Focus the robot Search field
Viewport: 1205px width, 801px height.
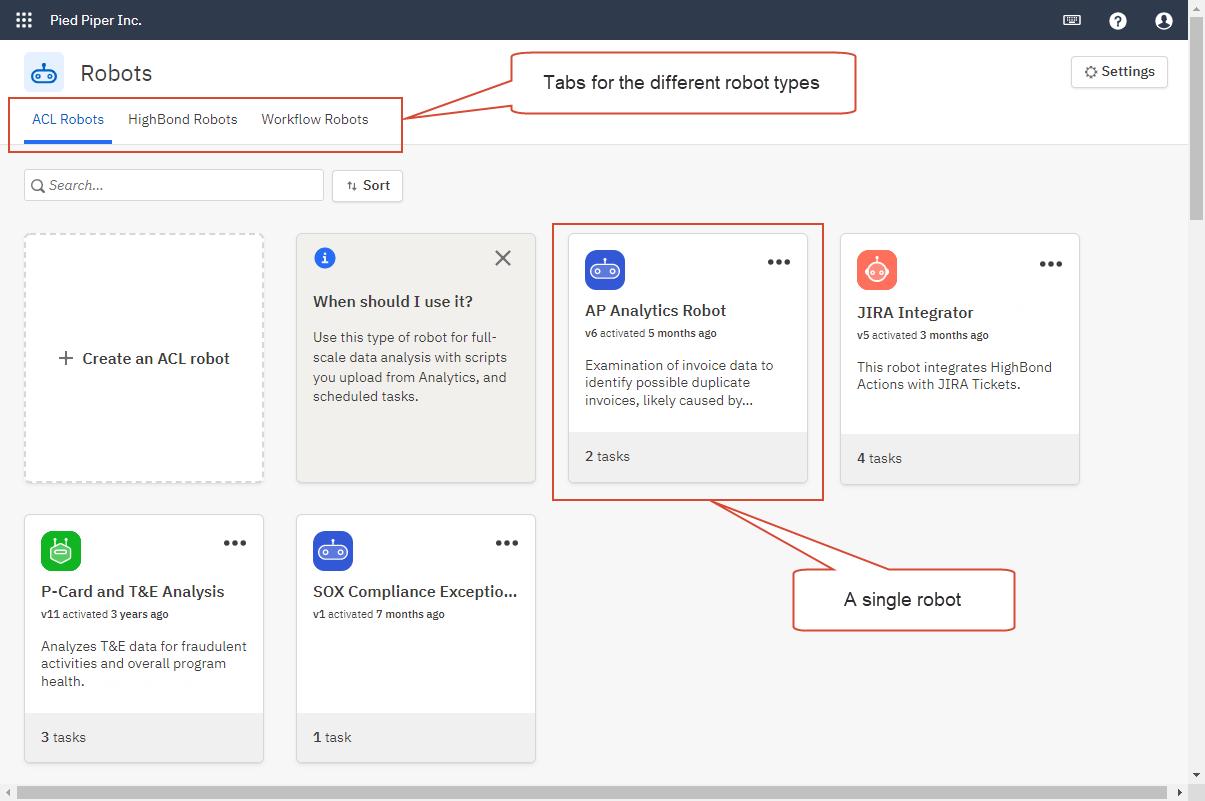pyautogui.click(x=174, y=185)
